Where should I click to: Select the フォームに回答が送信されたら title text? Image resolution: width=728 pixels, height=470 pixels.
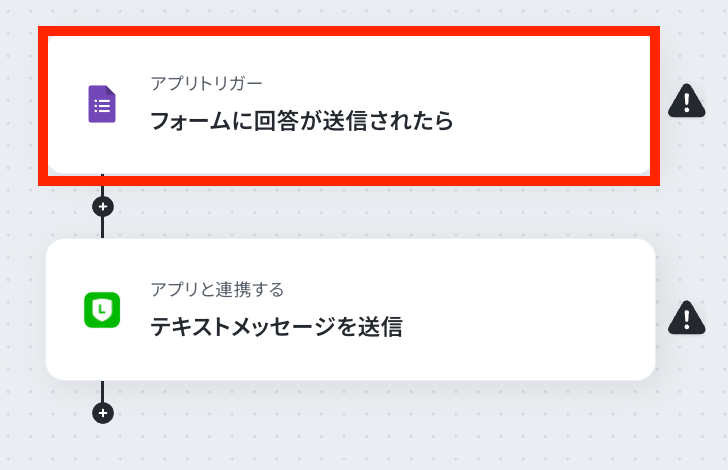coord(302,121)
